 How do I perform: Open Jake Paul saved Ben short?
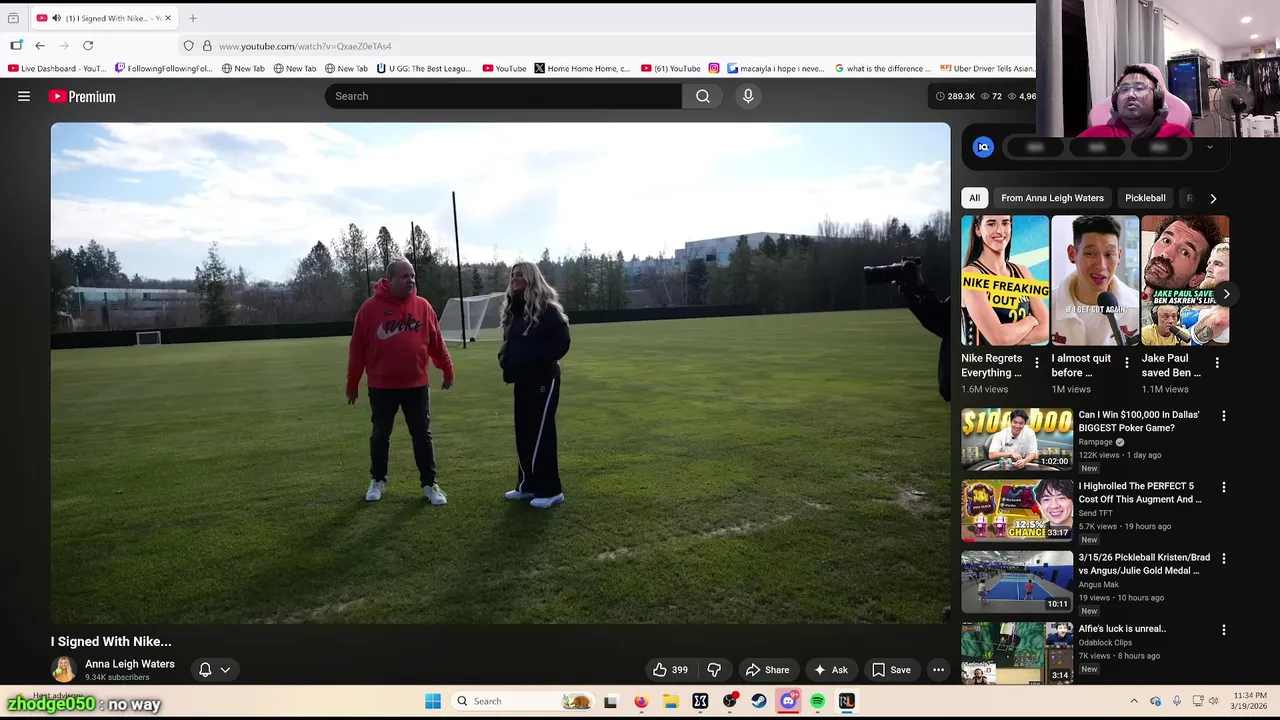pos(1185,280)
